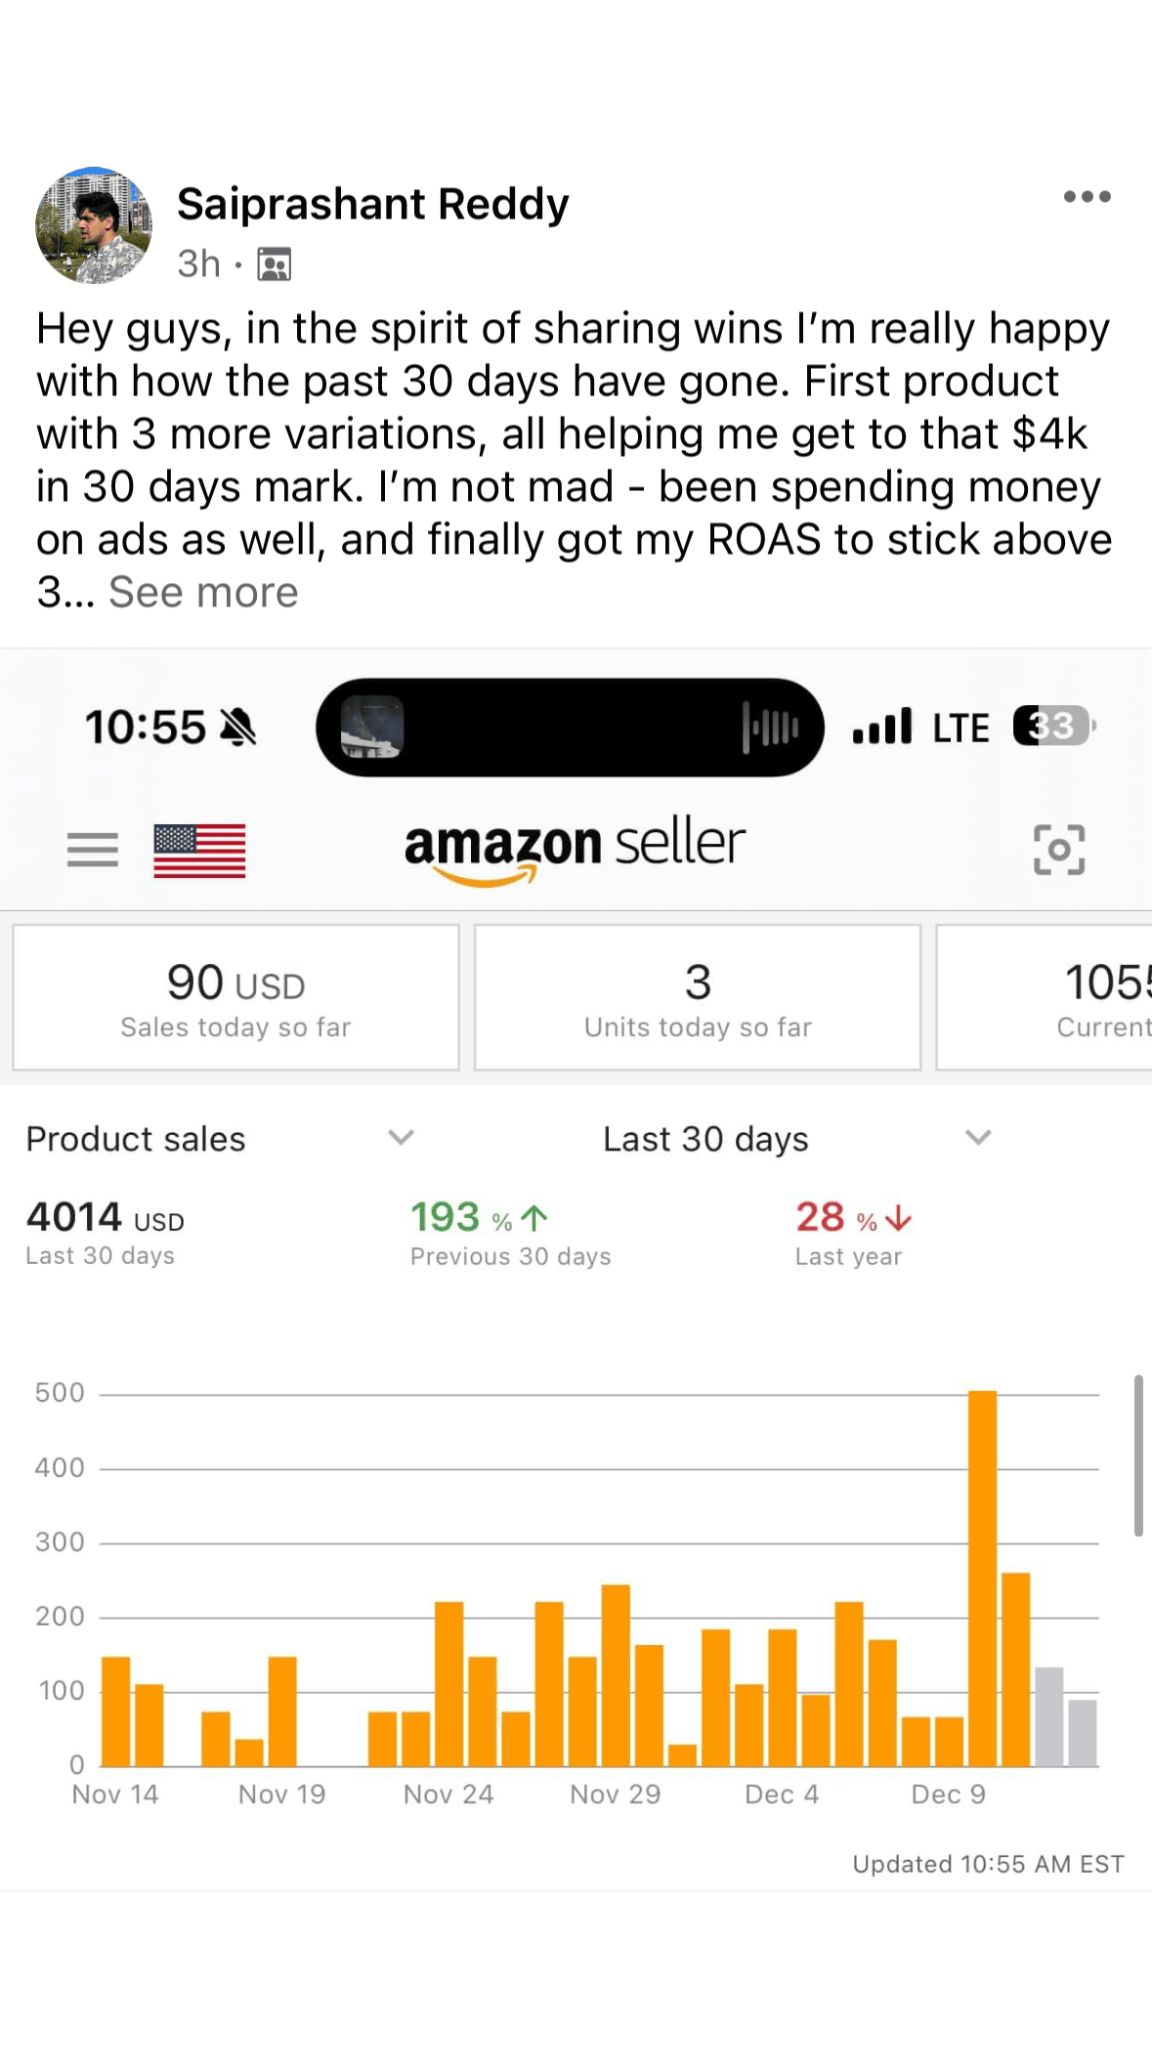
Task: Open Saiprashant Reddy's profile name link
Action: pos(373,204)
